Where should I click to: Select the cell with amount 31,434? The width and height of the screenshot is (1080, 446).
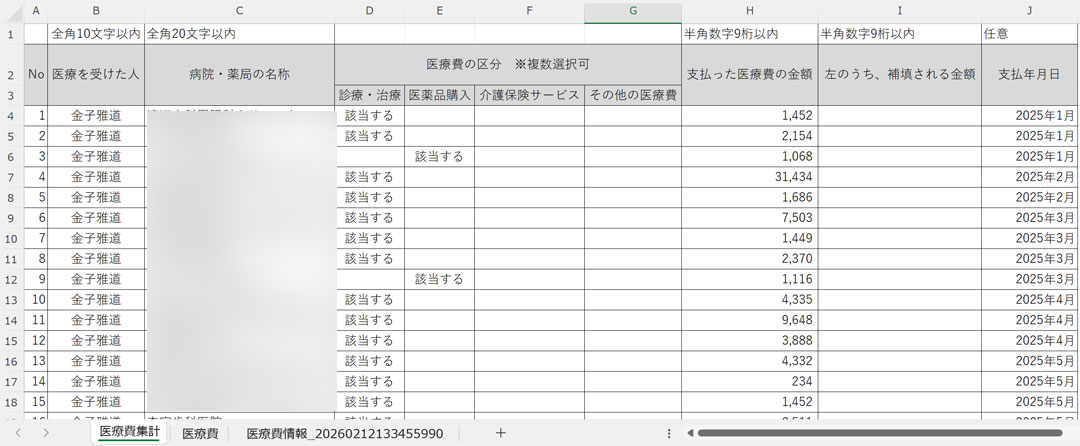pos(749,177)
